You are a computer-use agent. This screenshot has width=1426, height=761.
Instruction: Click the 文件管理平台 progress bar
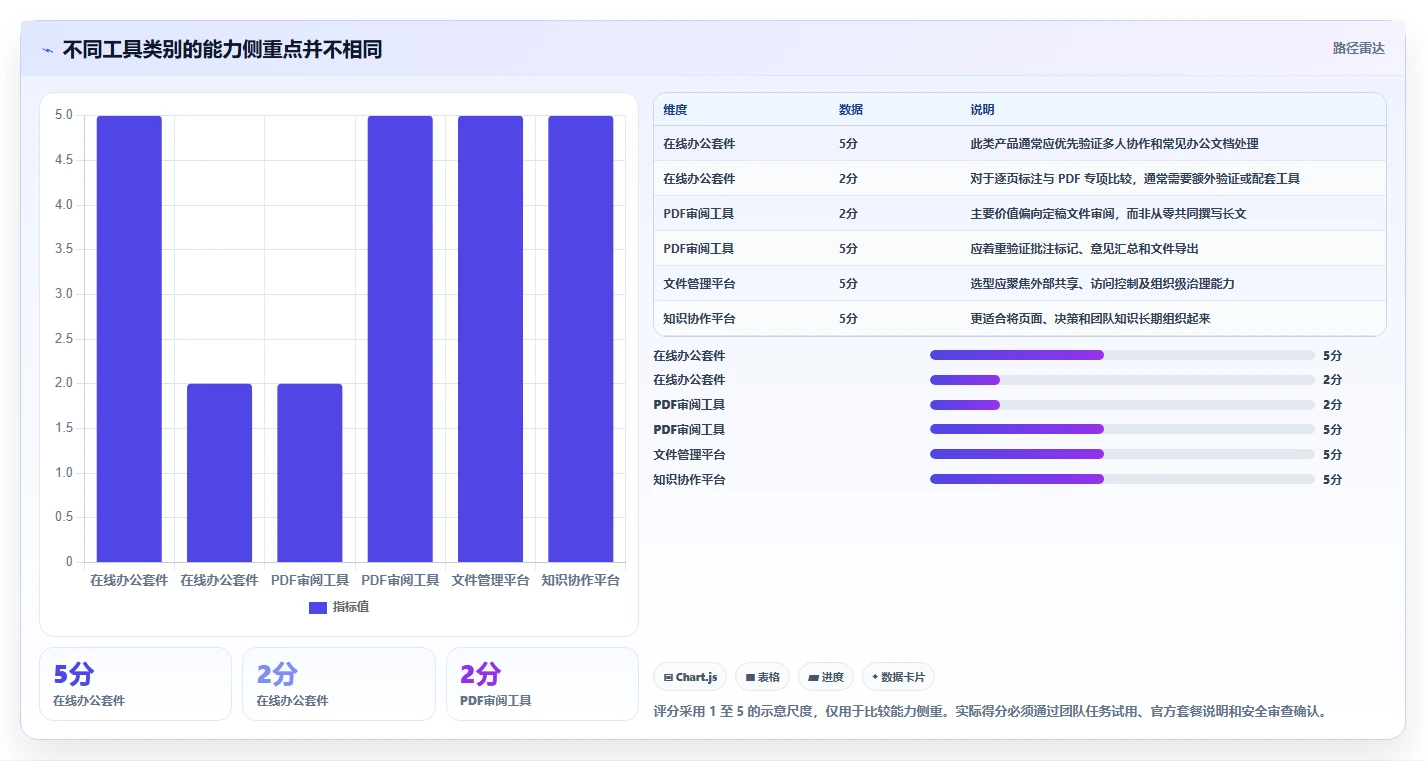pos(1122,454)
